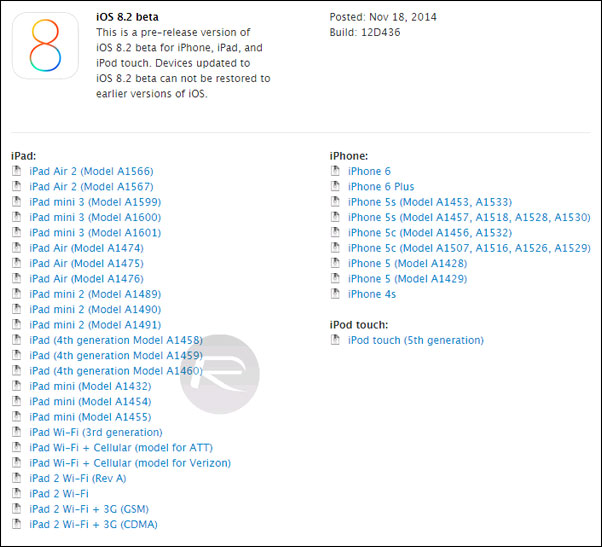The width and height of the screenshot is (602, 547).
Task: Open iPad (4th generation Model A1460) link
Action: click(116, 371)
